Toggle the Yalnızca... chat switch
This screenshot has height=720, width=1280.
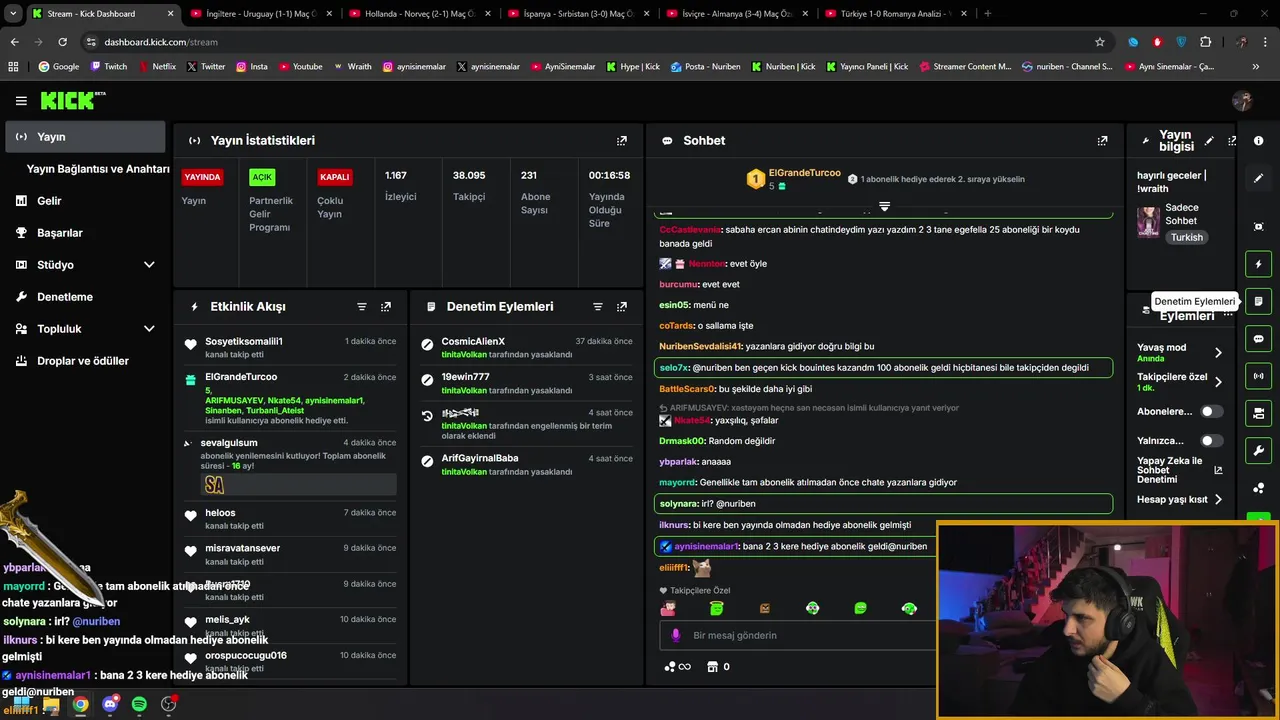[x=1211, y=440]
